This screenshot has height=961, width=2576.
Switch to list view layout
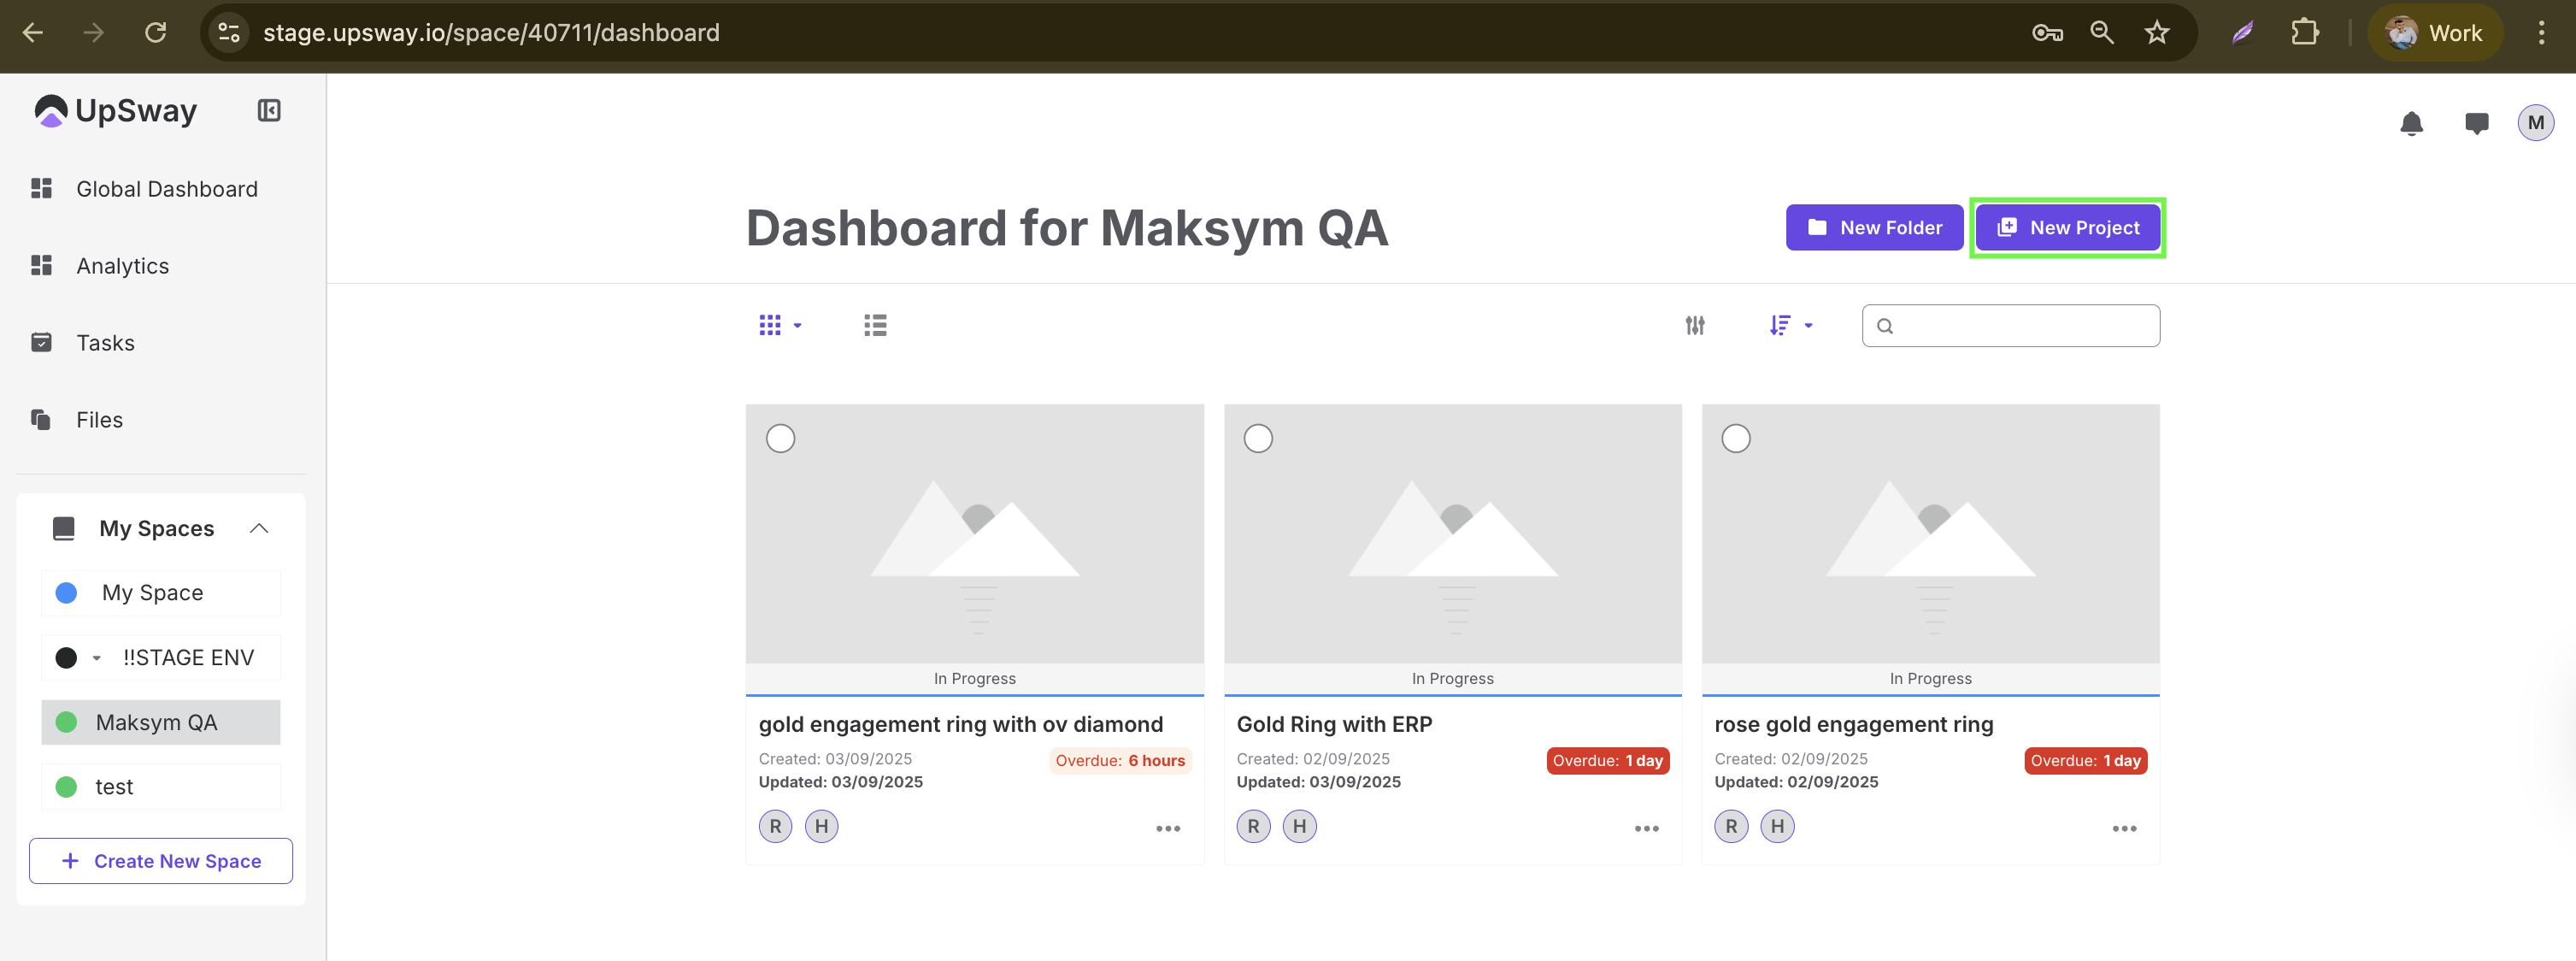(875, 326)
